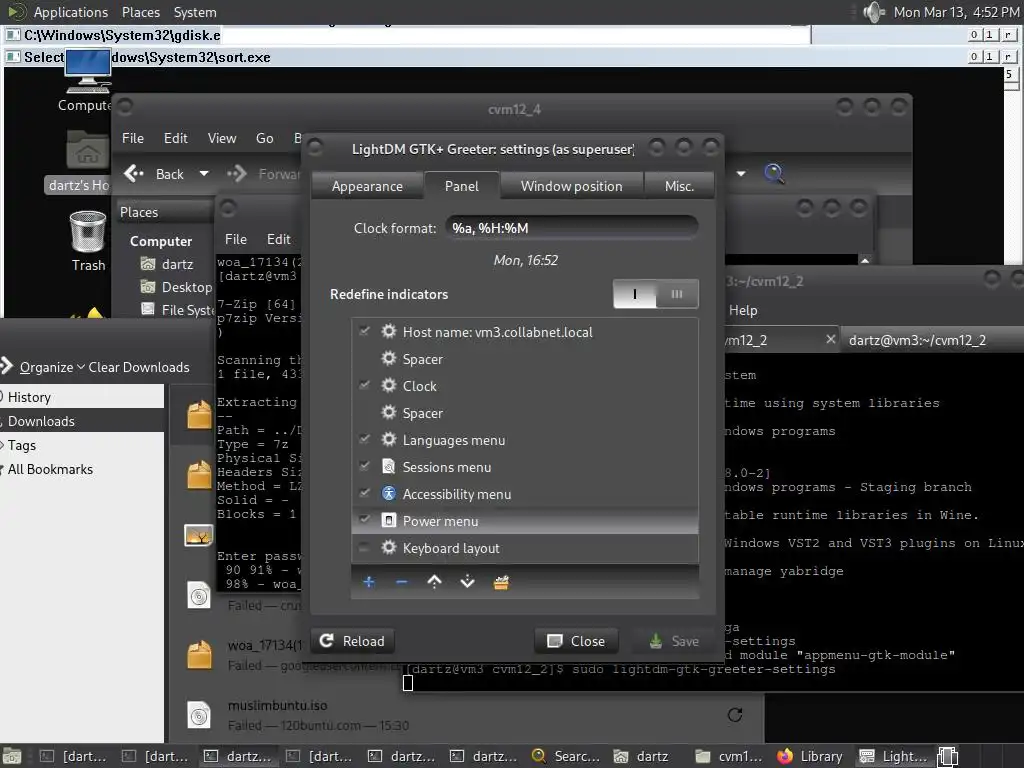Toggle the Host name indicator checkbox
The image size is (1024, 768).
pyautogui.click(x=364, y=331)
